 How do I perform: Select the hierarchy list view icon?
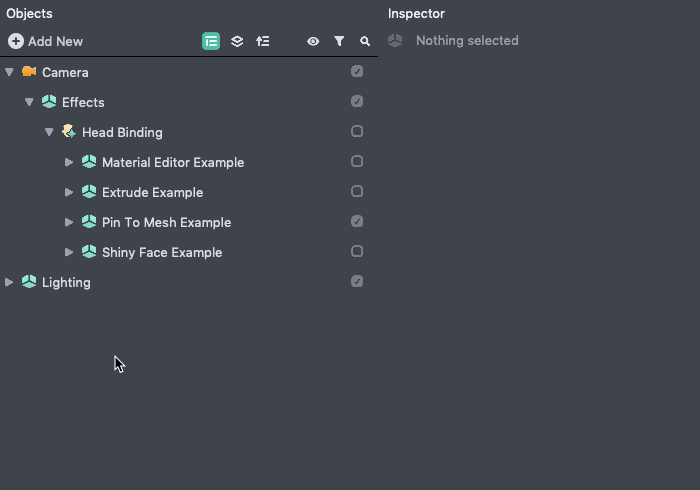click(x=211, y=41)
